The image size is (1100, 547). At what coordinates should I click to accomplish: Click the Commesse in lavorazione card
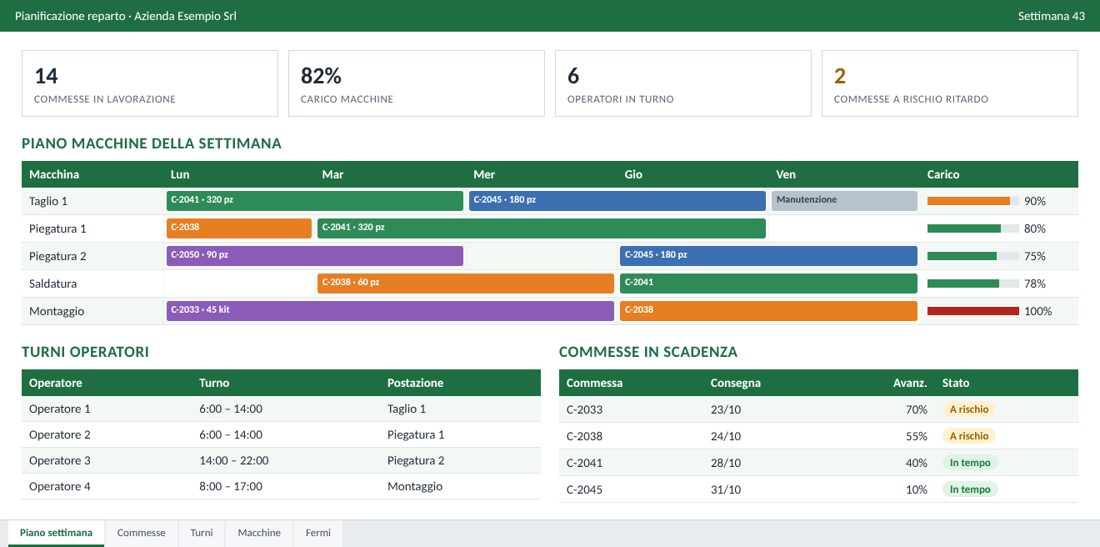[149, 83]
